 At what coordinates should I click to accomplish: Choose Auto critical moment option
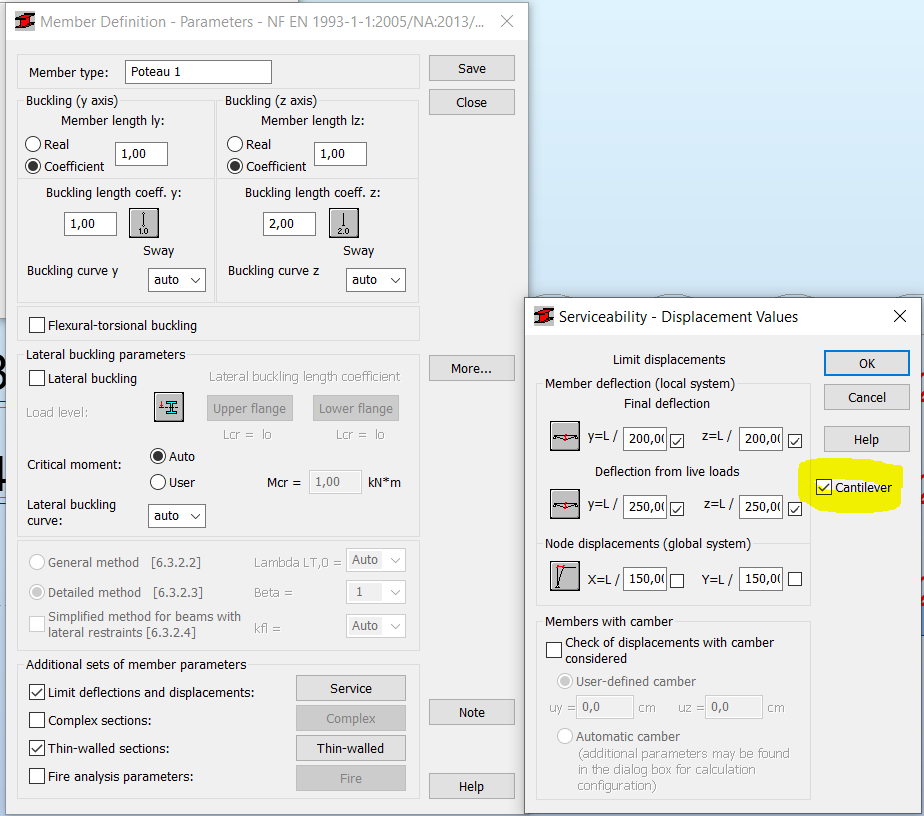pyautogui.click(x=157, y=456)
